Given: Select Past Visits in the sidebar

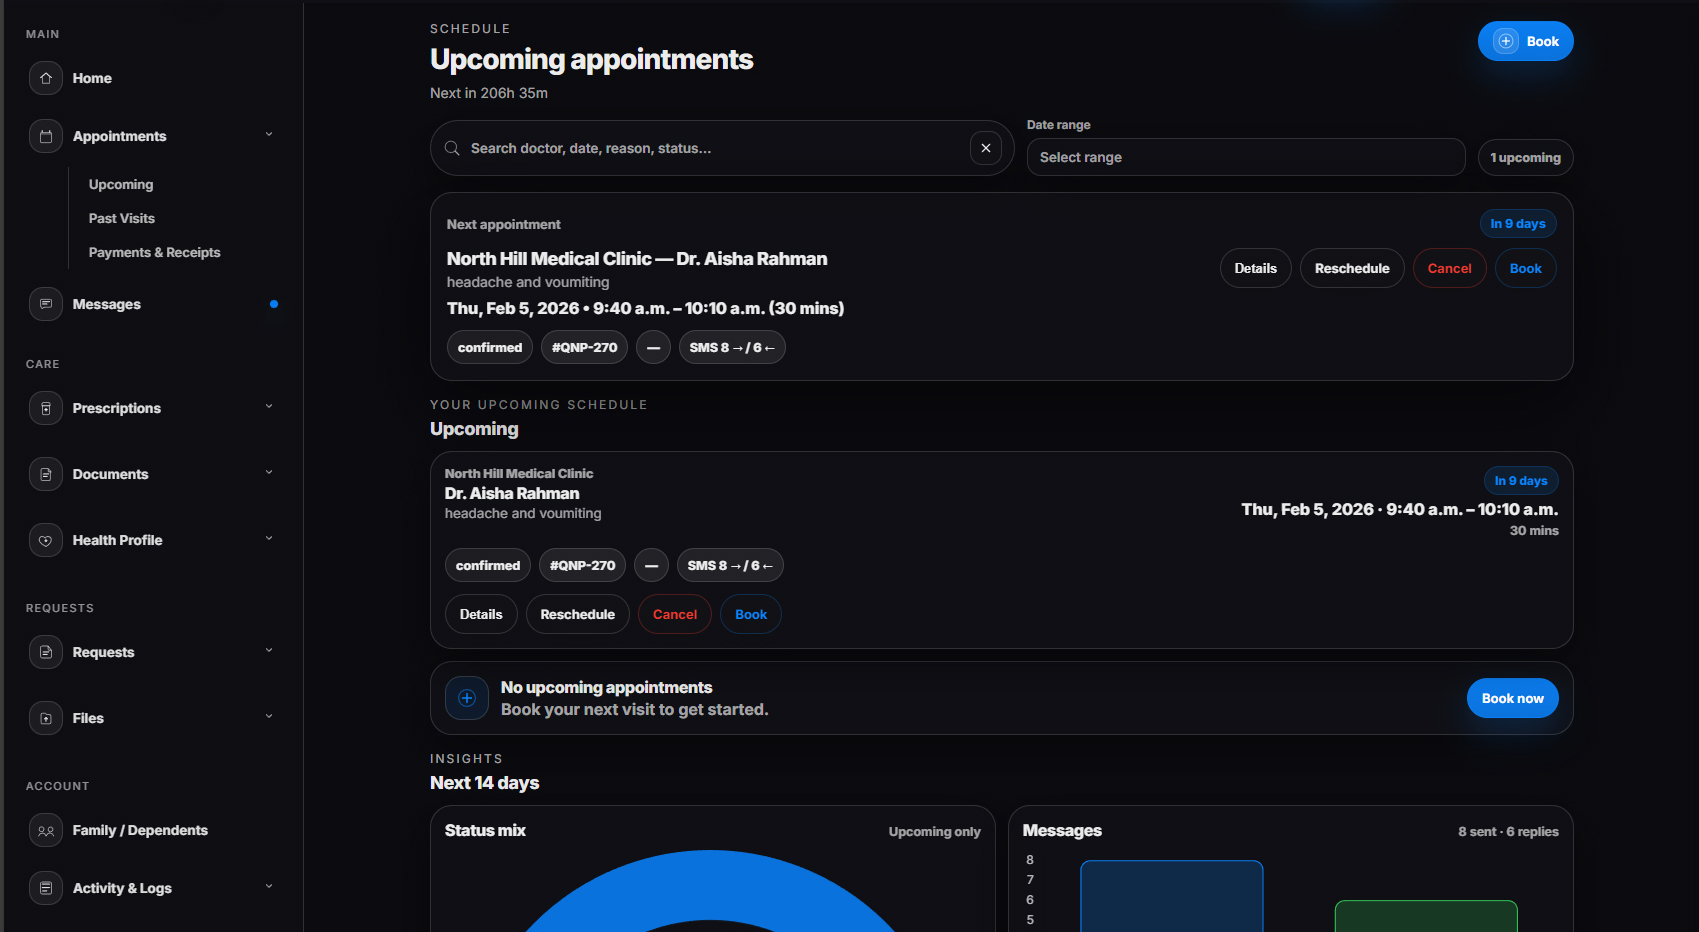Looking at the screenshot, I should pos(121,218).
